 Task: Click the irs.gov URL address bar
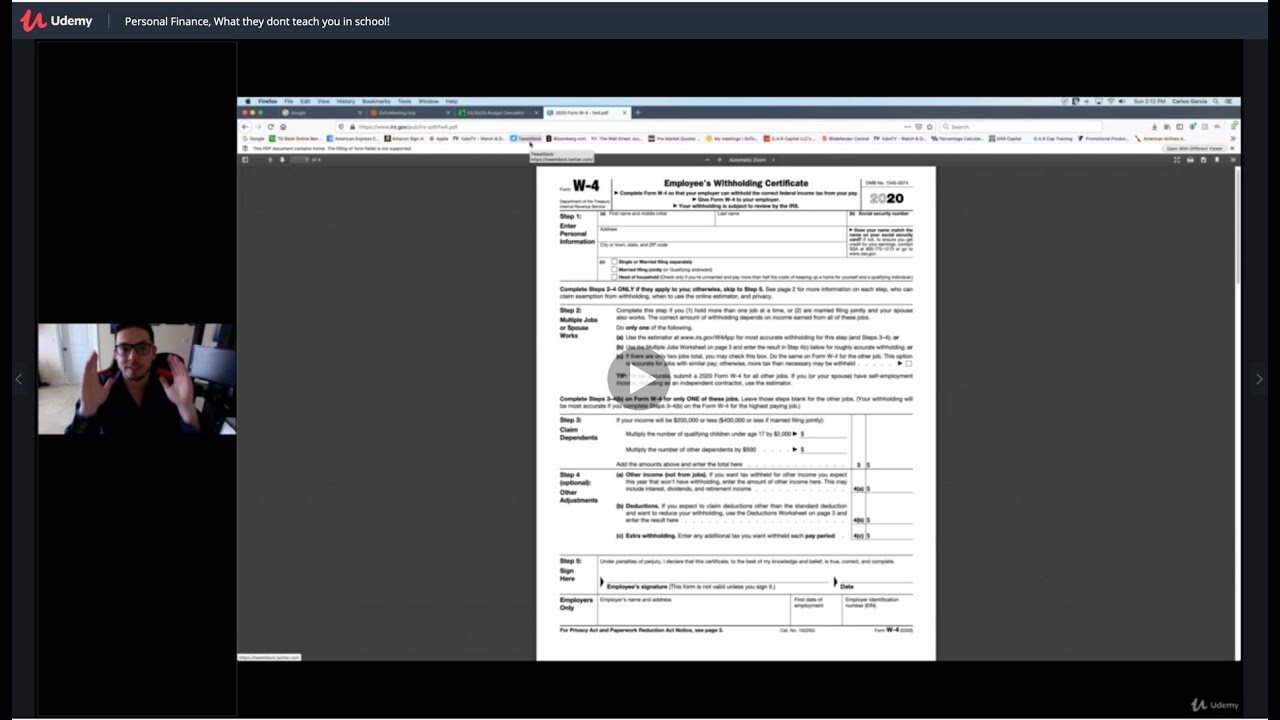[635, 127]
